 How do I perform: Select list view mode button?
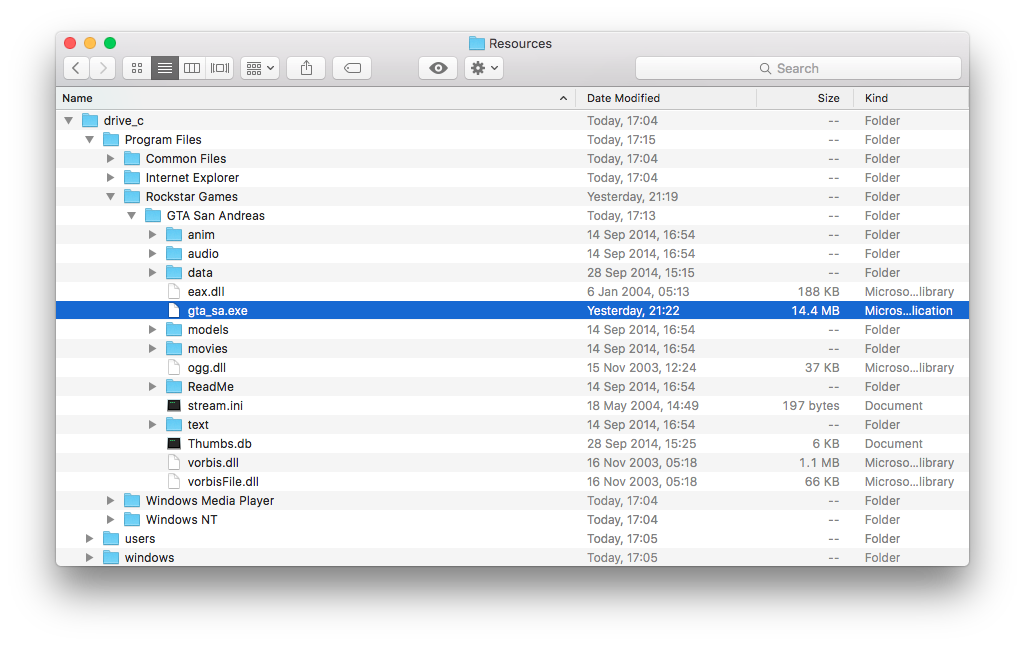(x=165, y=68)
